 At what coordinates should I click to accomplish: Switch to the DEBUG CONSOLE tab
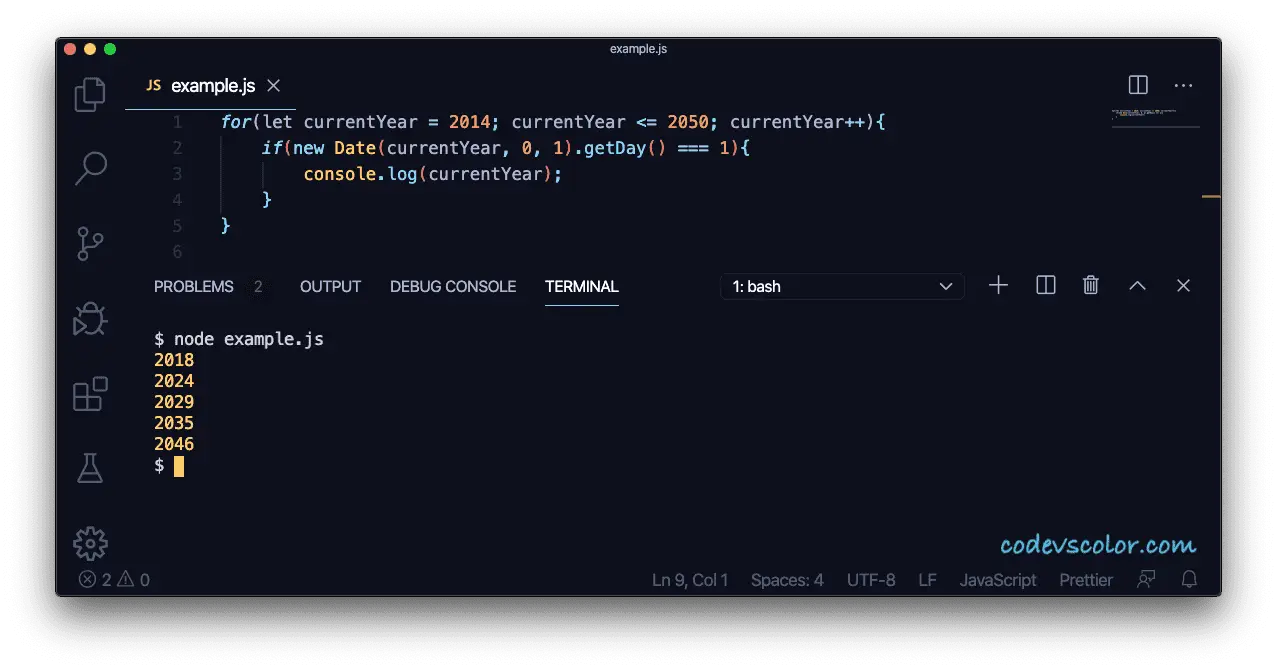tap(453, 287)
